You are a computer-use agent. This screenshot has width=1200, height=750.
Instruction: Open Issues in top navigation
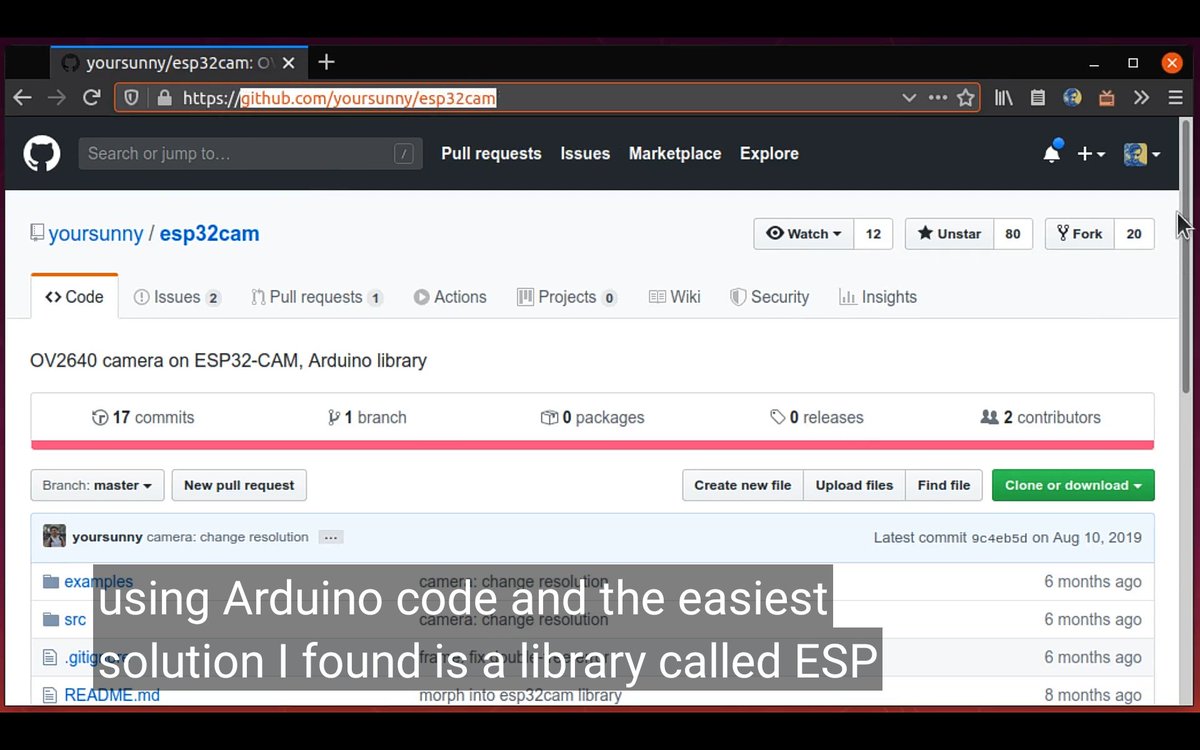[x=585, y=154]
